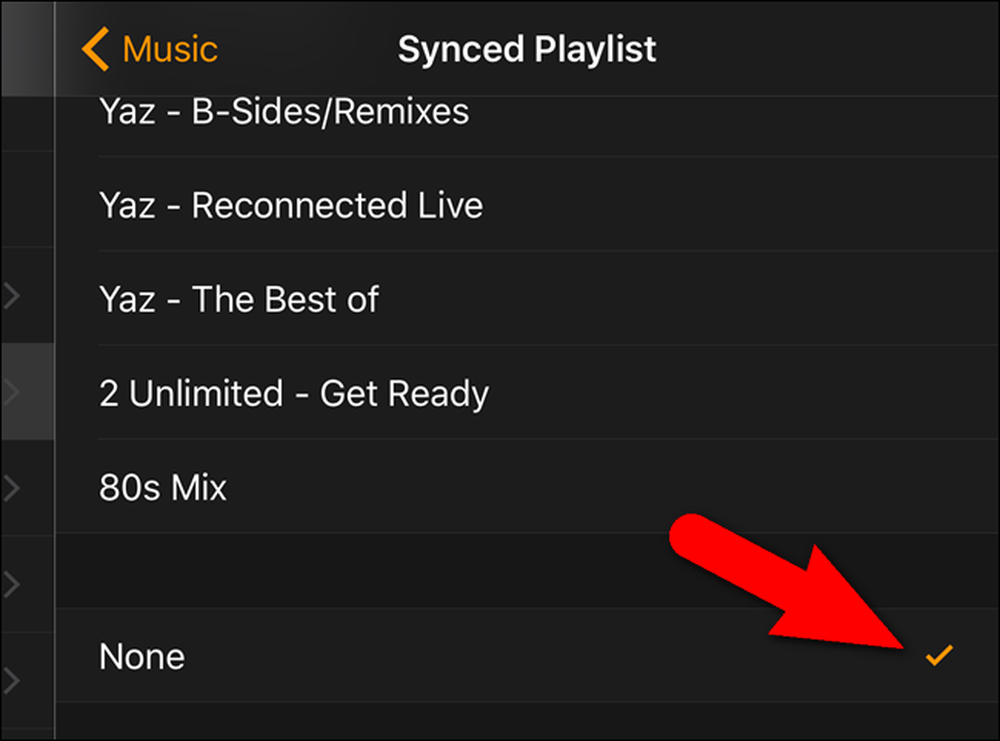Click the red arrow annotation graphic
The width and height of the screenshot is (1000, 741).
click(x=786, y=583)
